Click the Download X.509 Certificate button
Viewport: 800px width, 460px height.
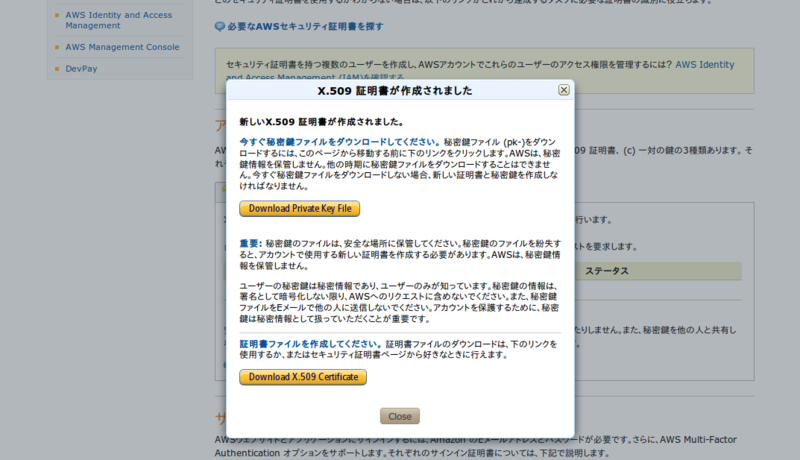click(x=303, y=377)
